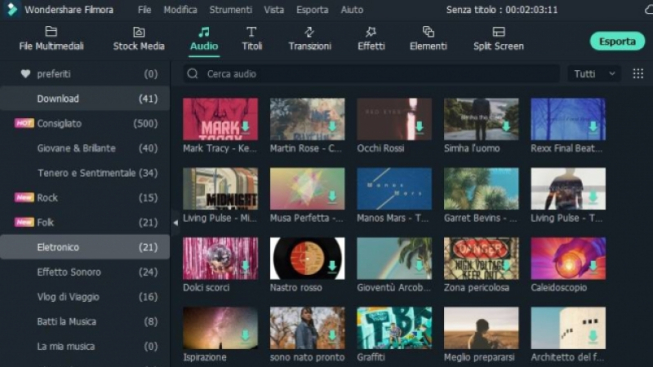Download the sono nato pronto track

(x=332, y=335)
